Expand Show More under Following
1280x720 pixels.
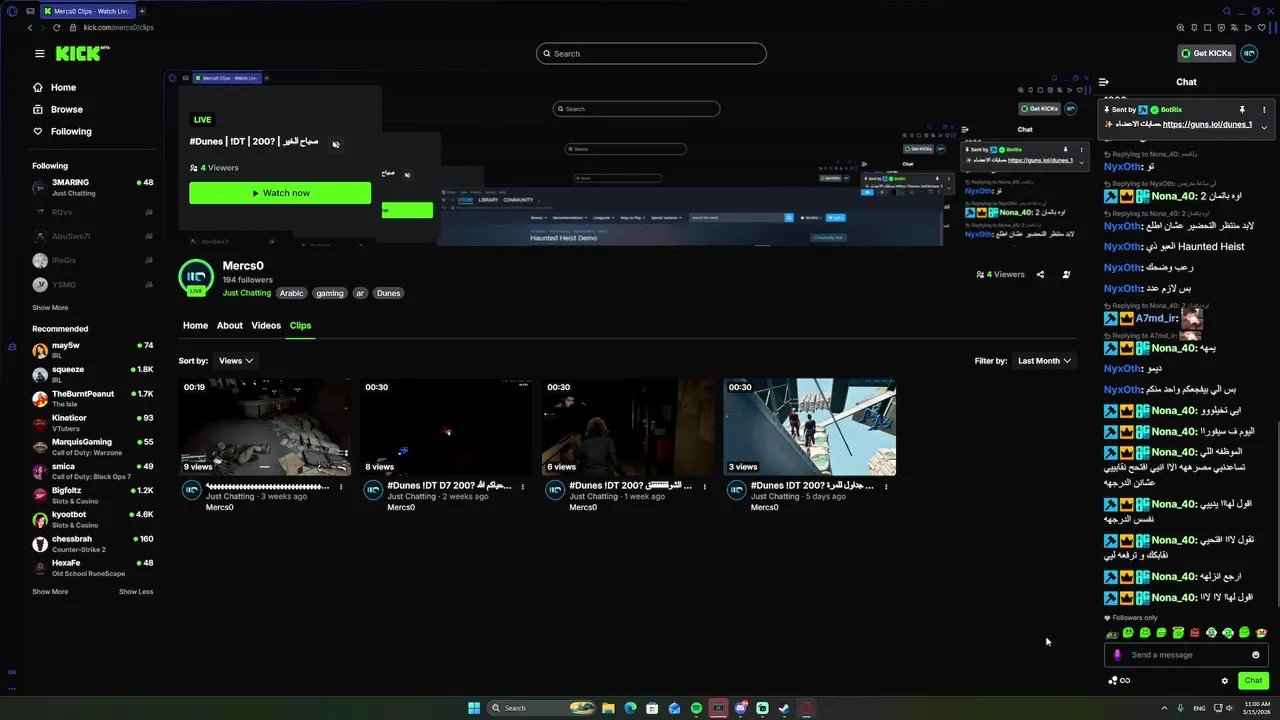[x=50, y=308]
